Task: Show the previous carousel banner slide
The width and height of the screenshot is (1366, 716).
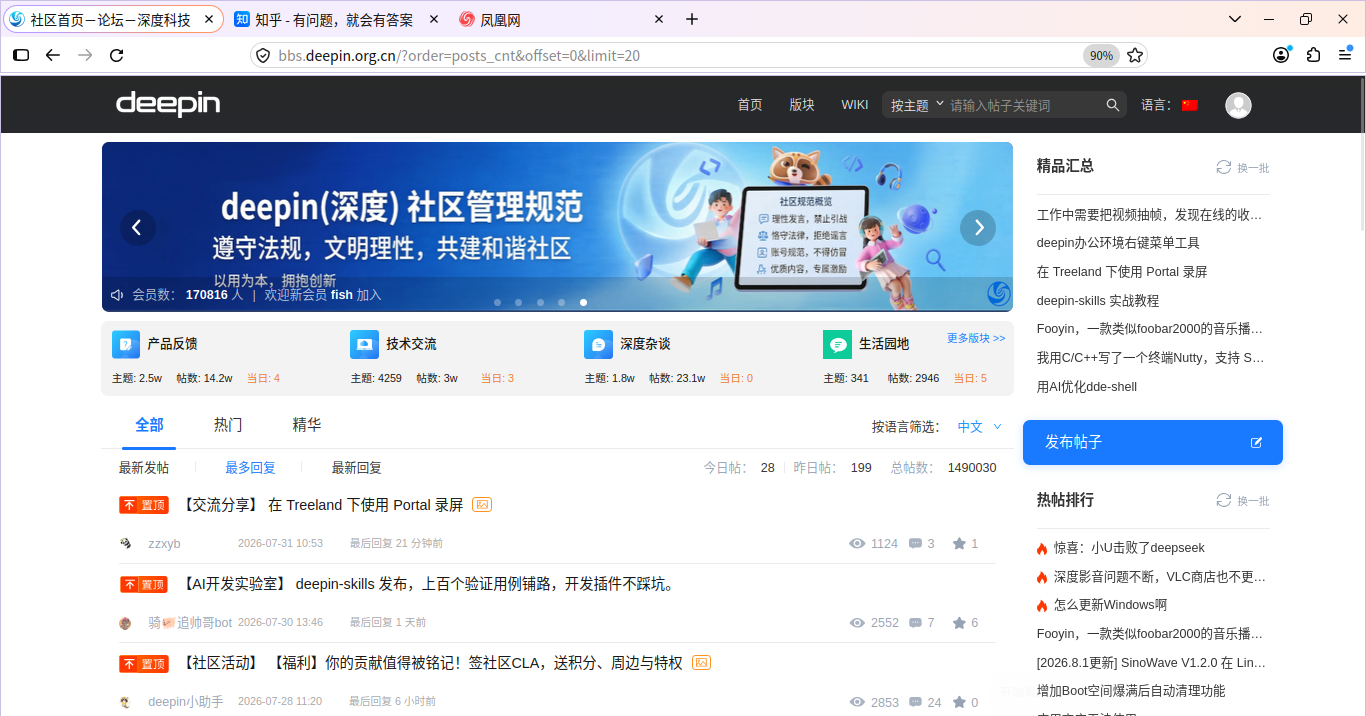Action: tap(137, 228)
